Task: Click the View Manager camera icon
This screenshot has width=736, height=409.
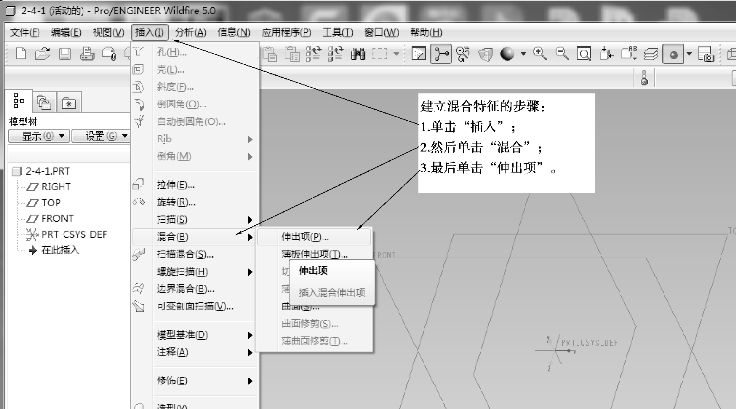Action: (706, 54)
